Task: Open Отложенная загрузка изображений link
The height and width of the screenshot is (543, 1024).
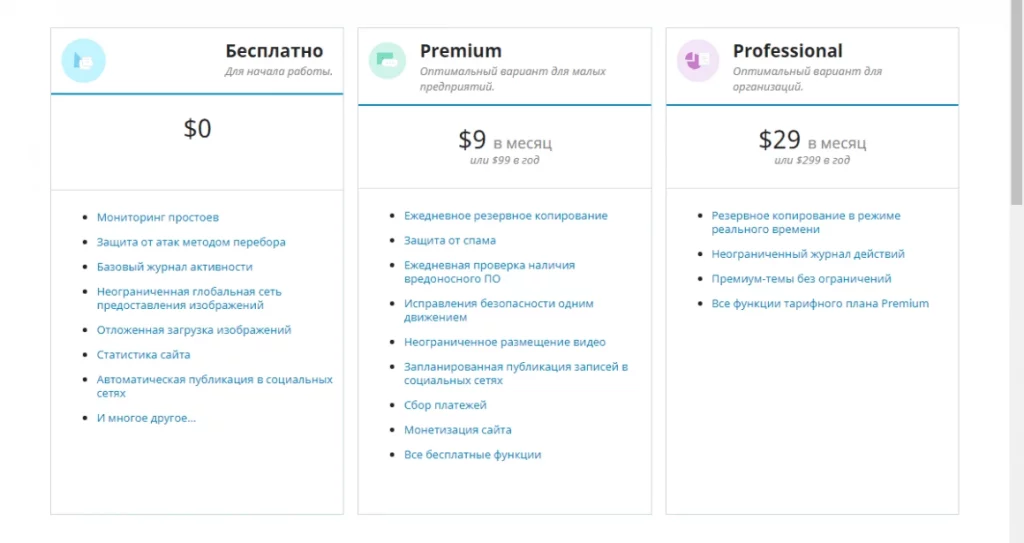Action: point(194,330)
